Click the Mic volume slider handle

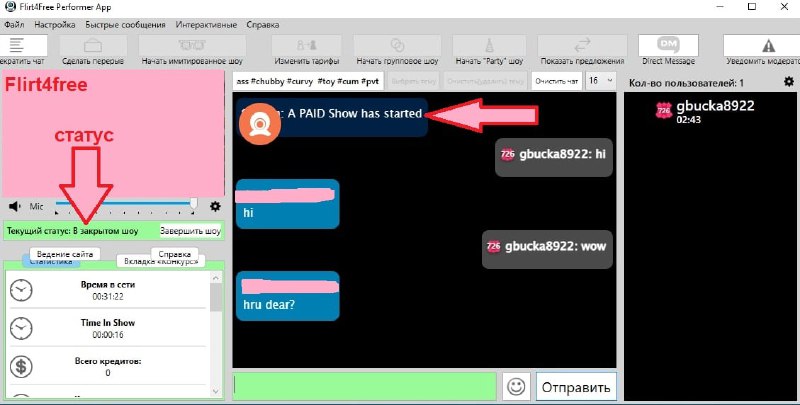193,203
